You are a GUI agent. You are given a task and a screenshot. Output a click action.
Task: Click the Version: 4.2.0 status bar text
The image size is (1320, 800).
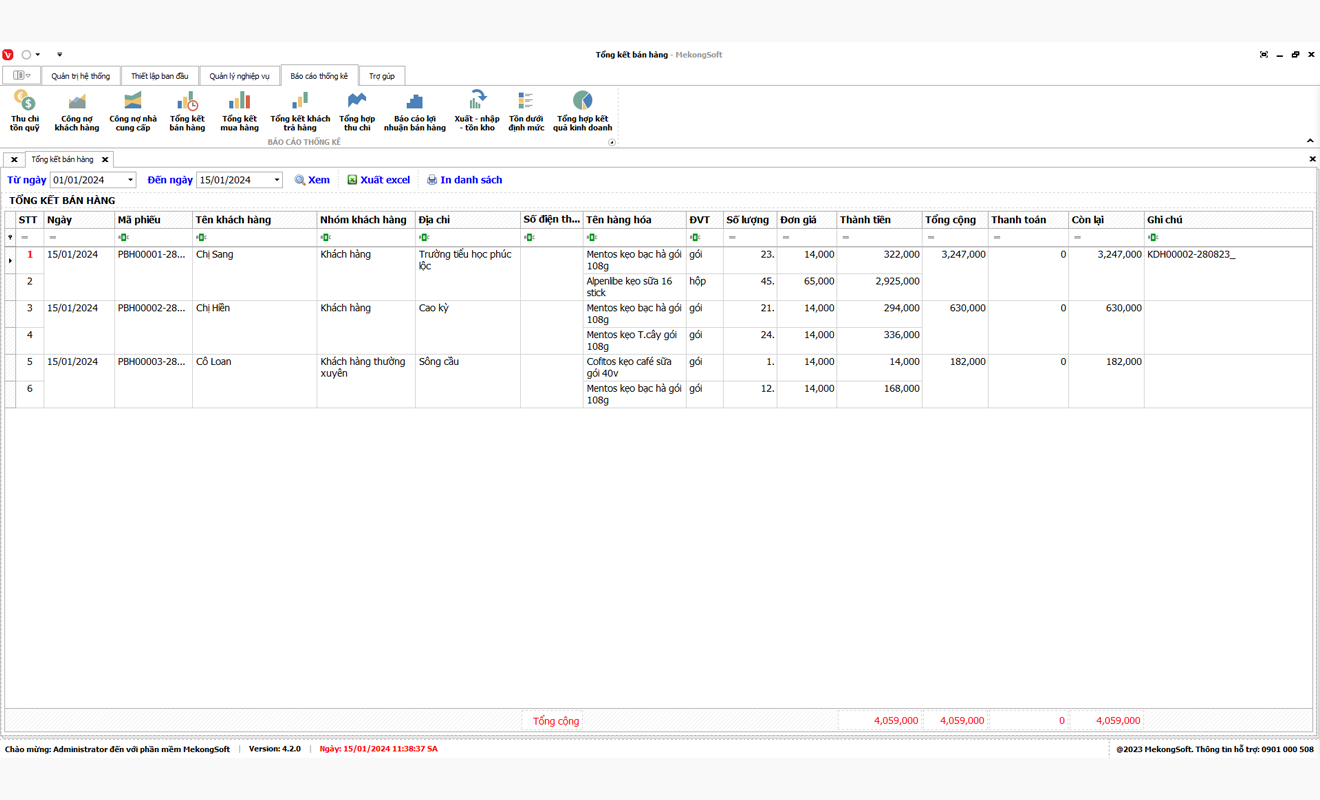pyautogui.click(x=275, y=749)
